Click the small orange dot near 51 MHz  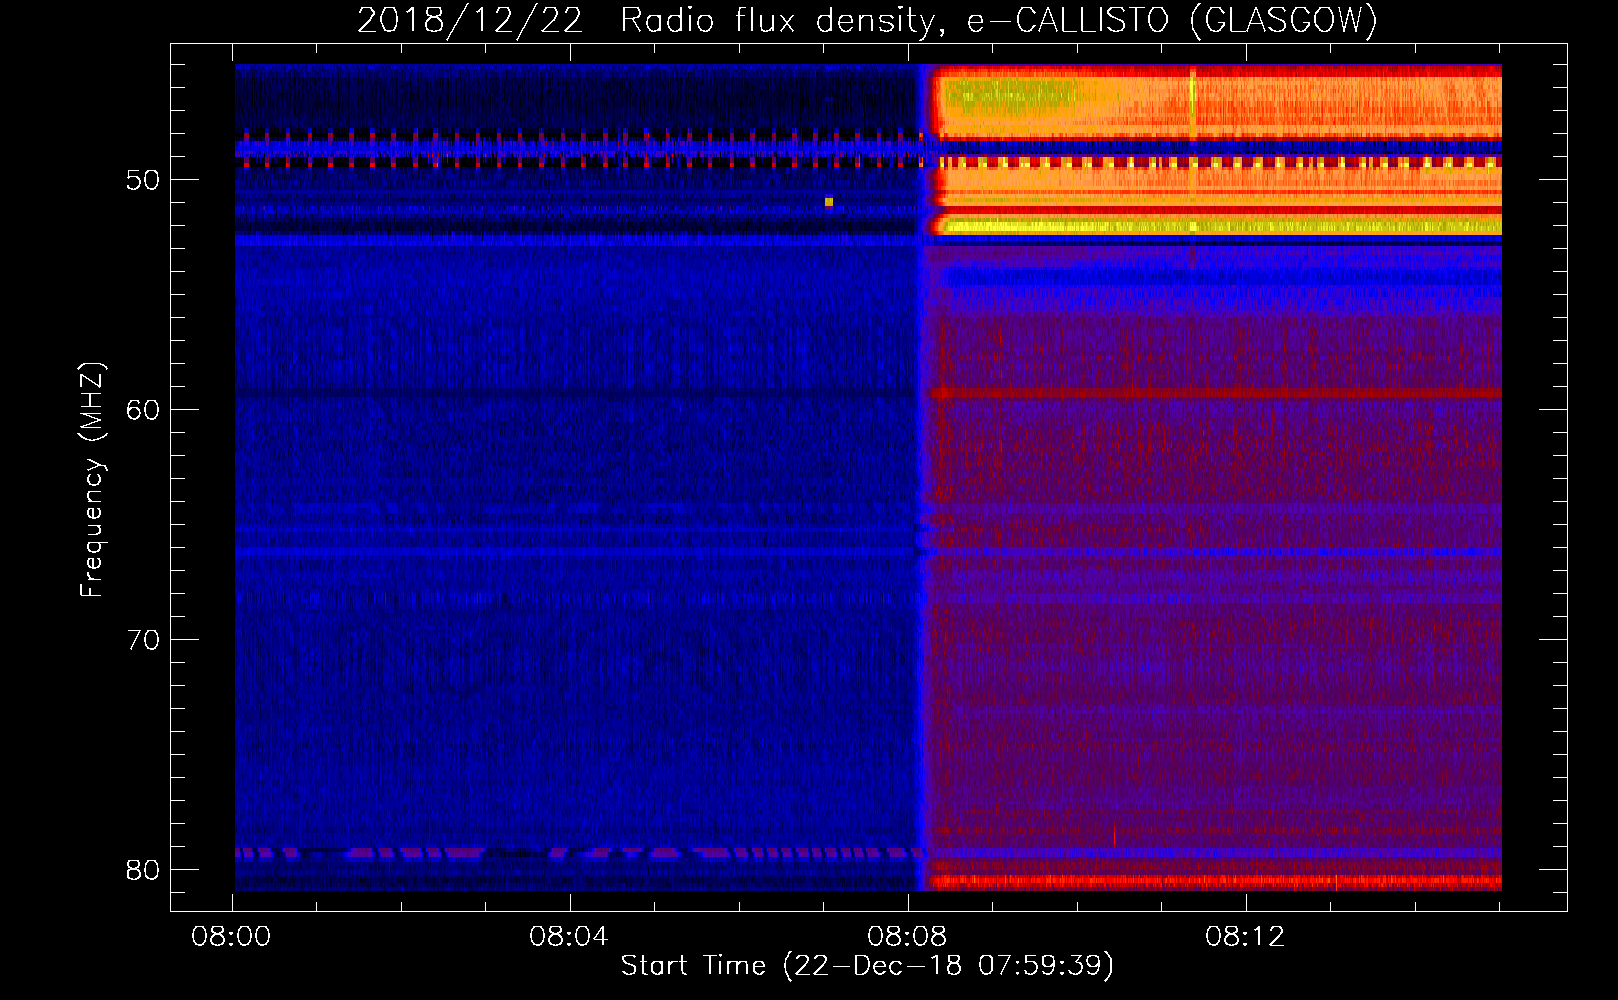pyautogui.click(x=829, y=202)
